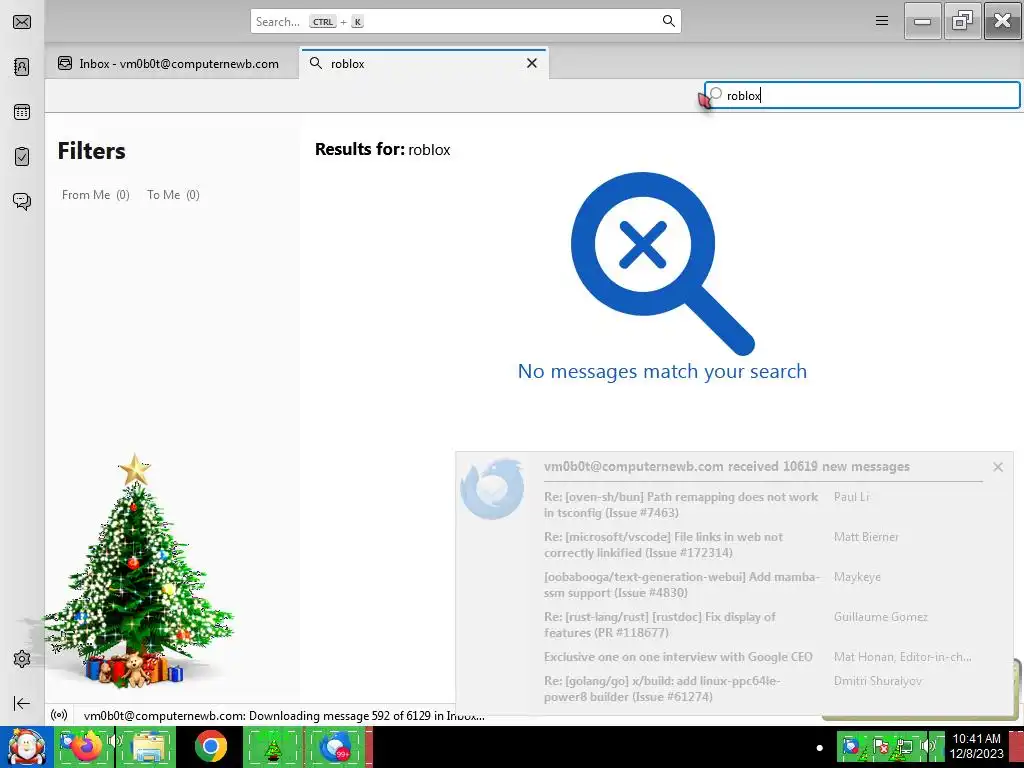1024x768 pixels.
Task: Click the 'Results for: roblox' heading
Action: pos(383,150)
